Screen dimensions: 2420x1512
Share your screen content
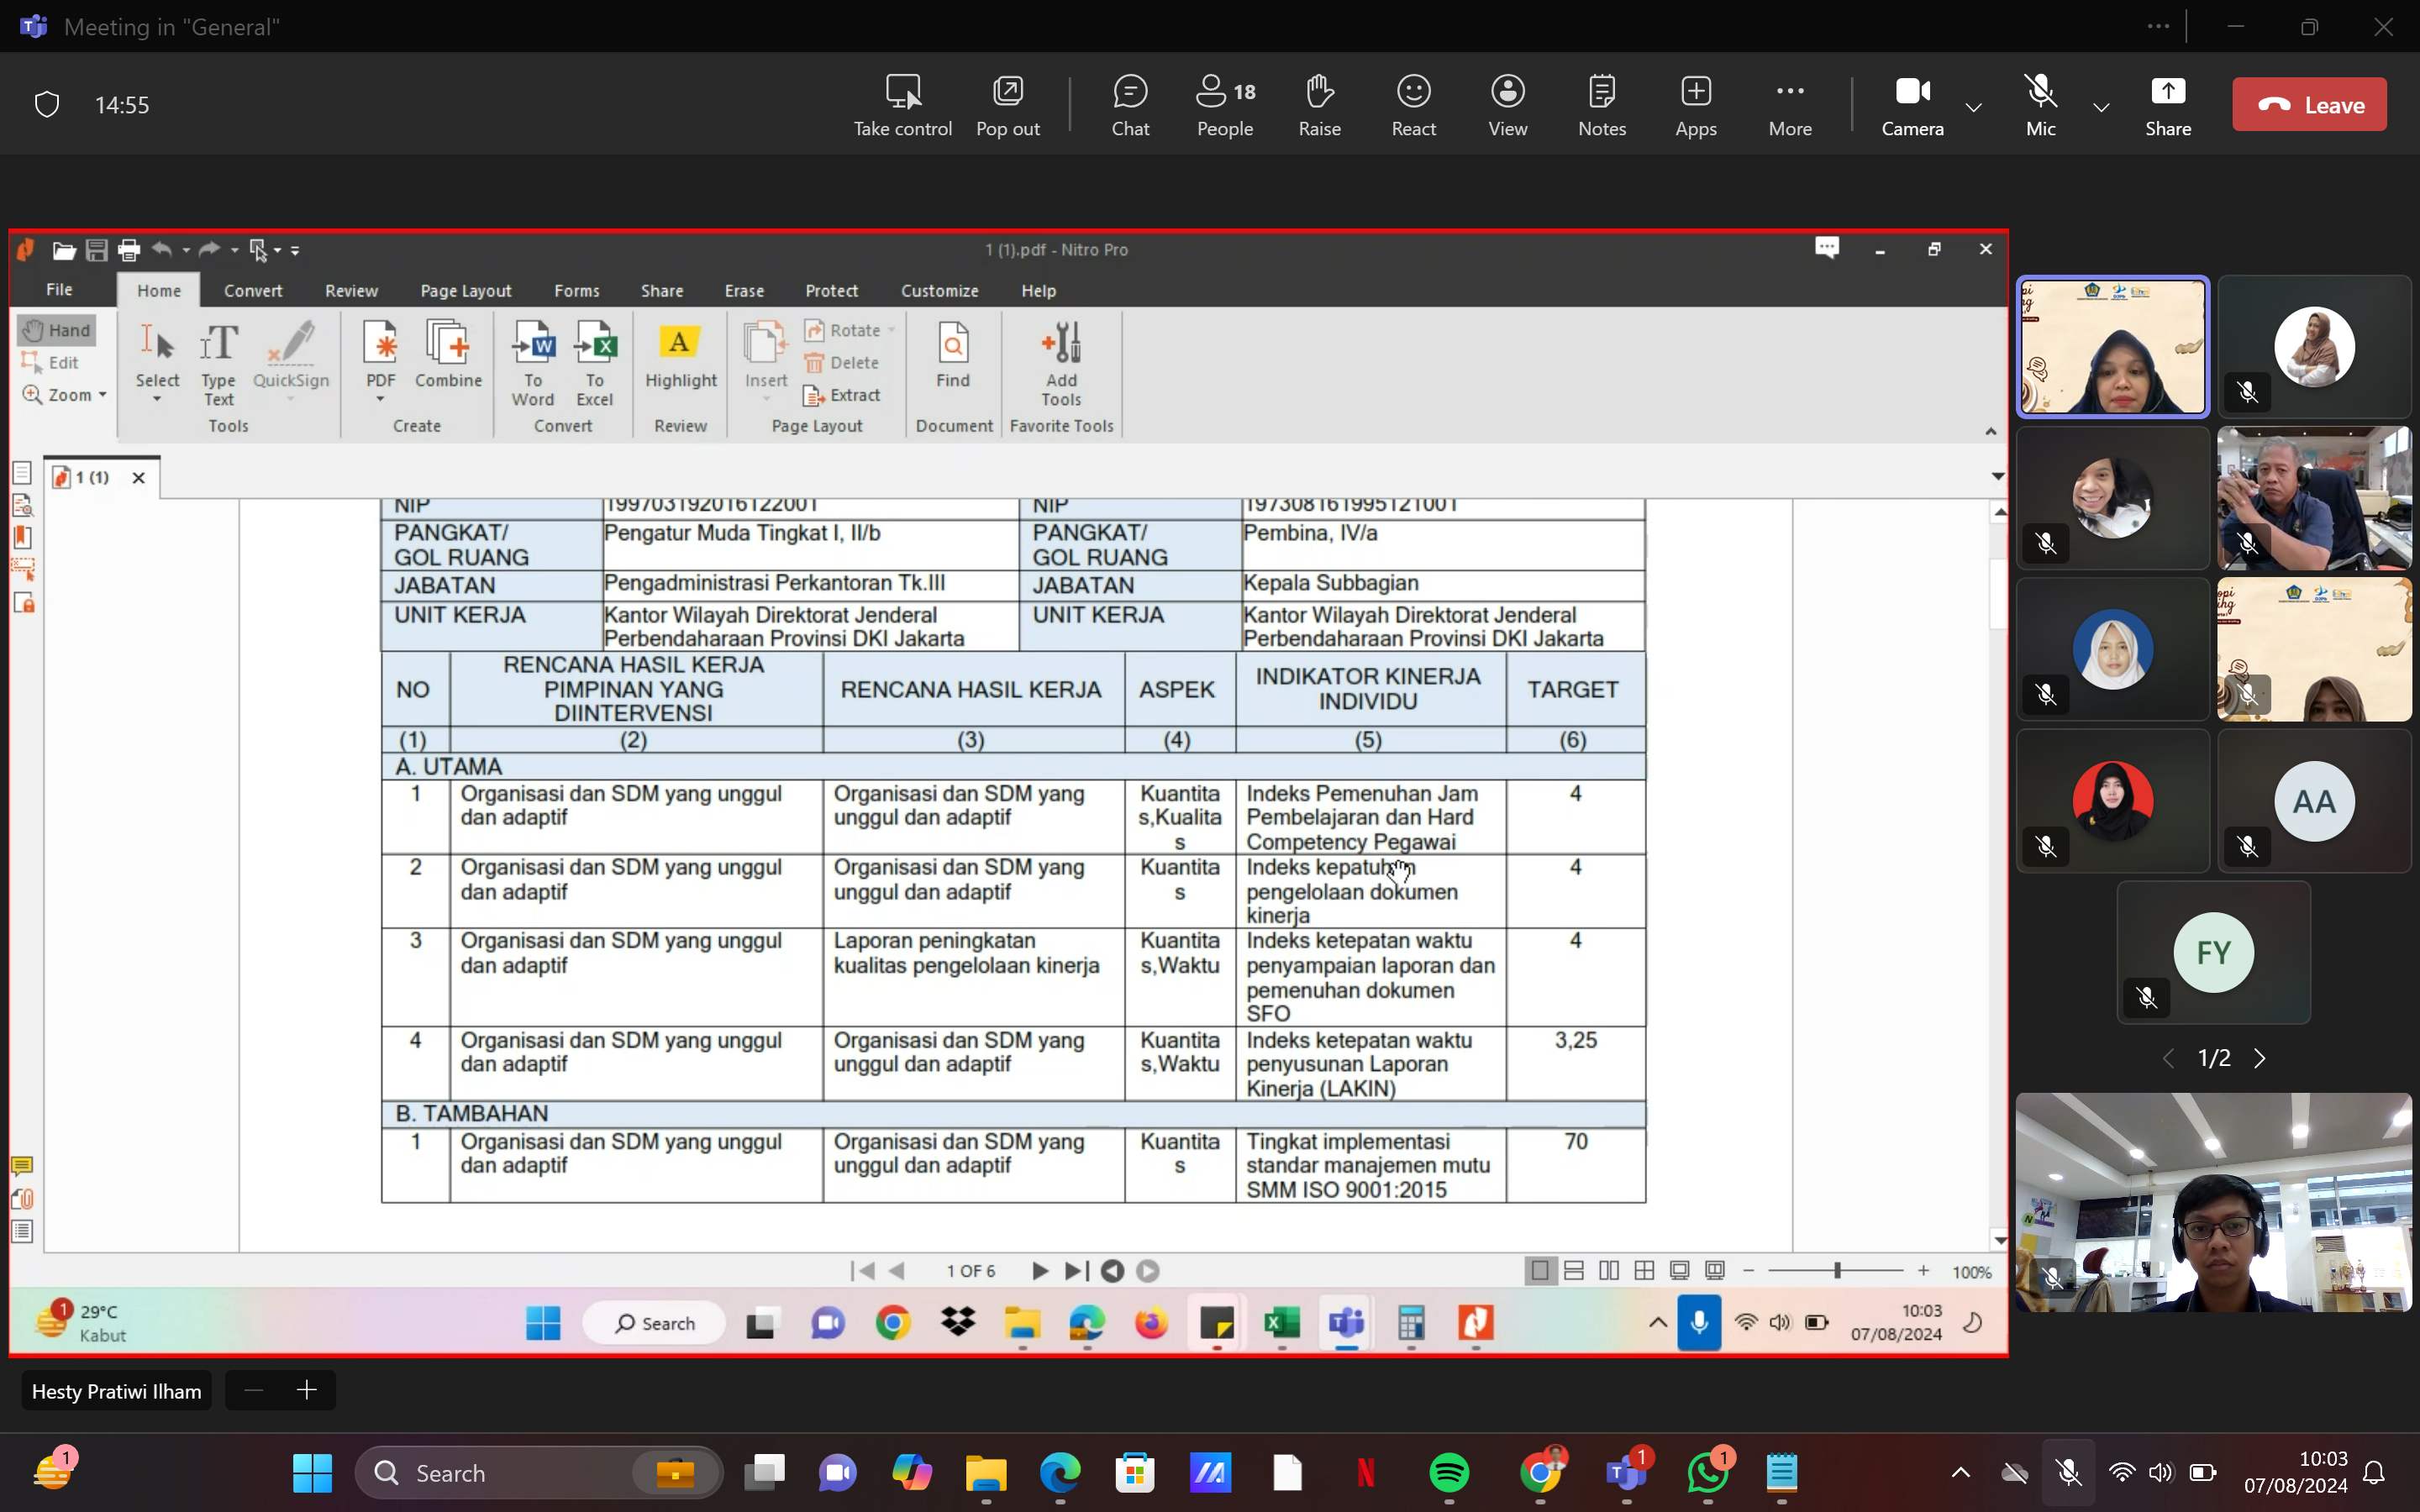(2167, 104)
